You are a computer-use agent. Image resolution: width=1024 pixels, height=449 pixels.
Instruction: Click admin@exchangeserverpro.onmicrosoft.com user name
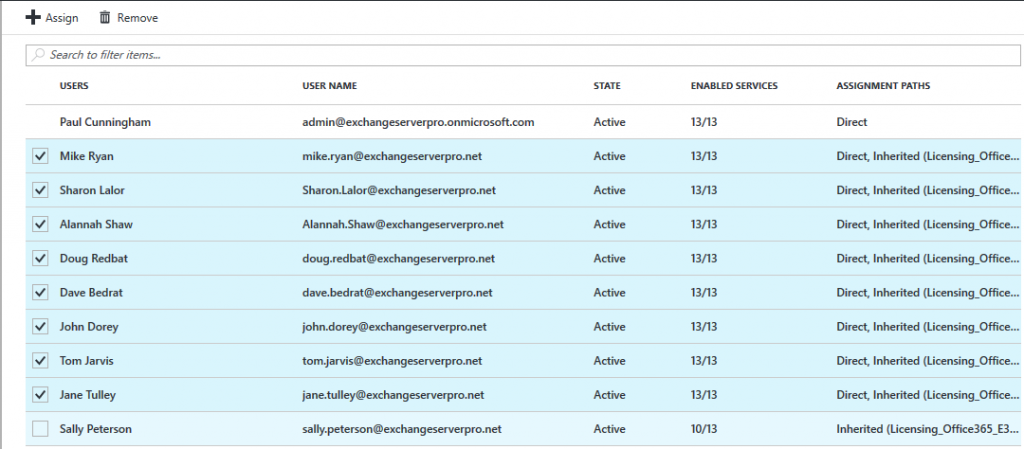pyautogui.click(x=418, y=122)
